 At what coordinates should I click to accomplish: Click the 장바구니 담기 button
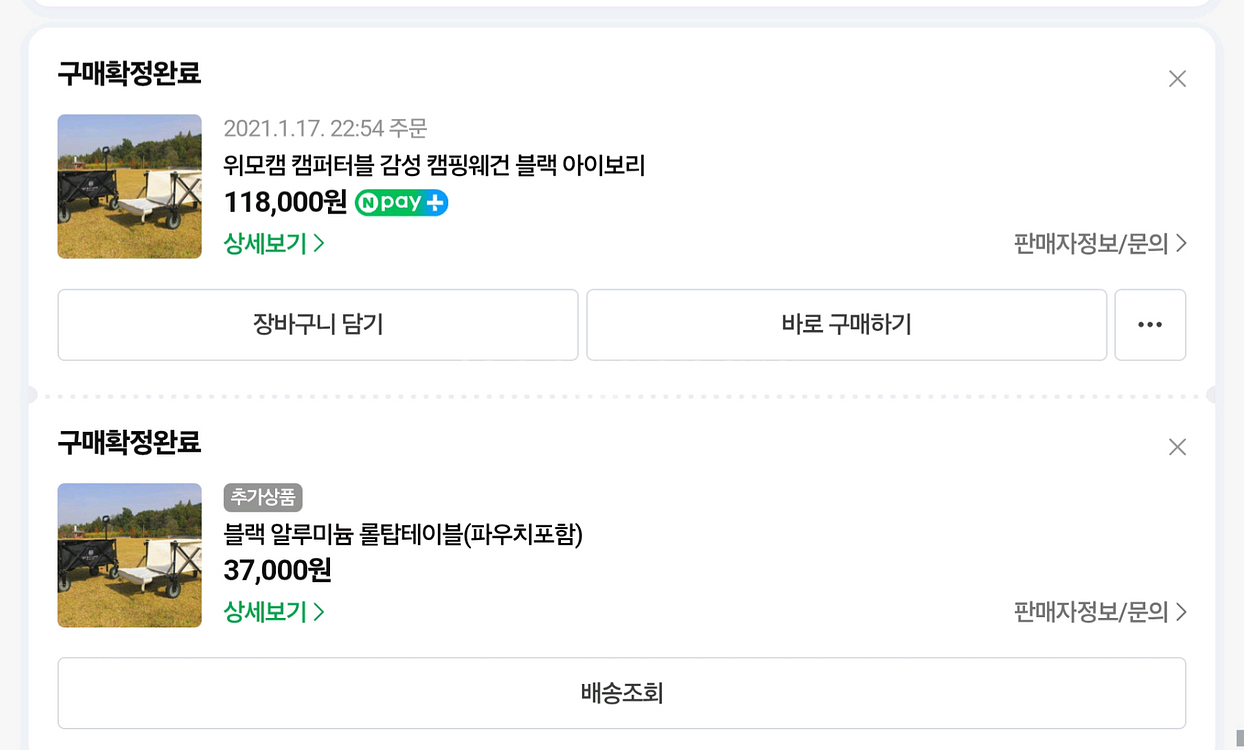pos(318,325)
